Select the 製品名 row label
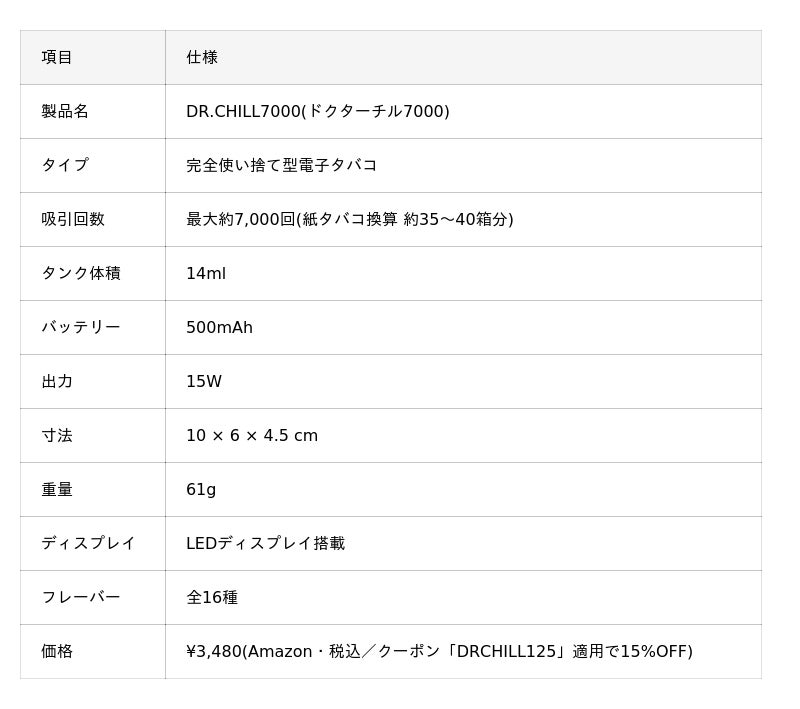Image resolution: width=800 pixels, height=709 pixels. coord(65,111)
